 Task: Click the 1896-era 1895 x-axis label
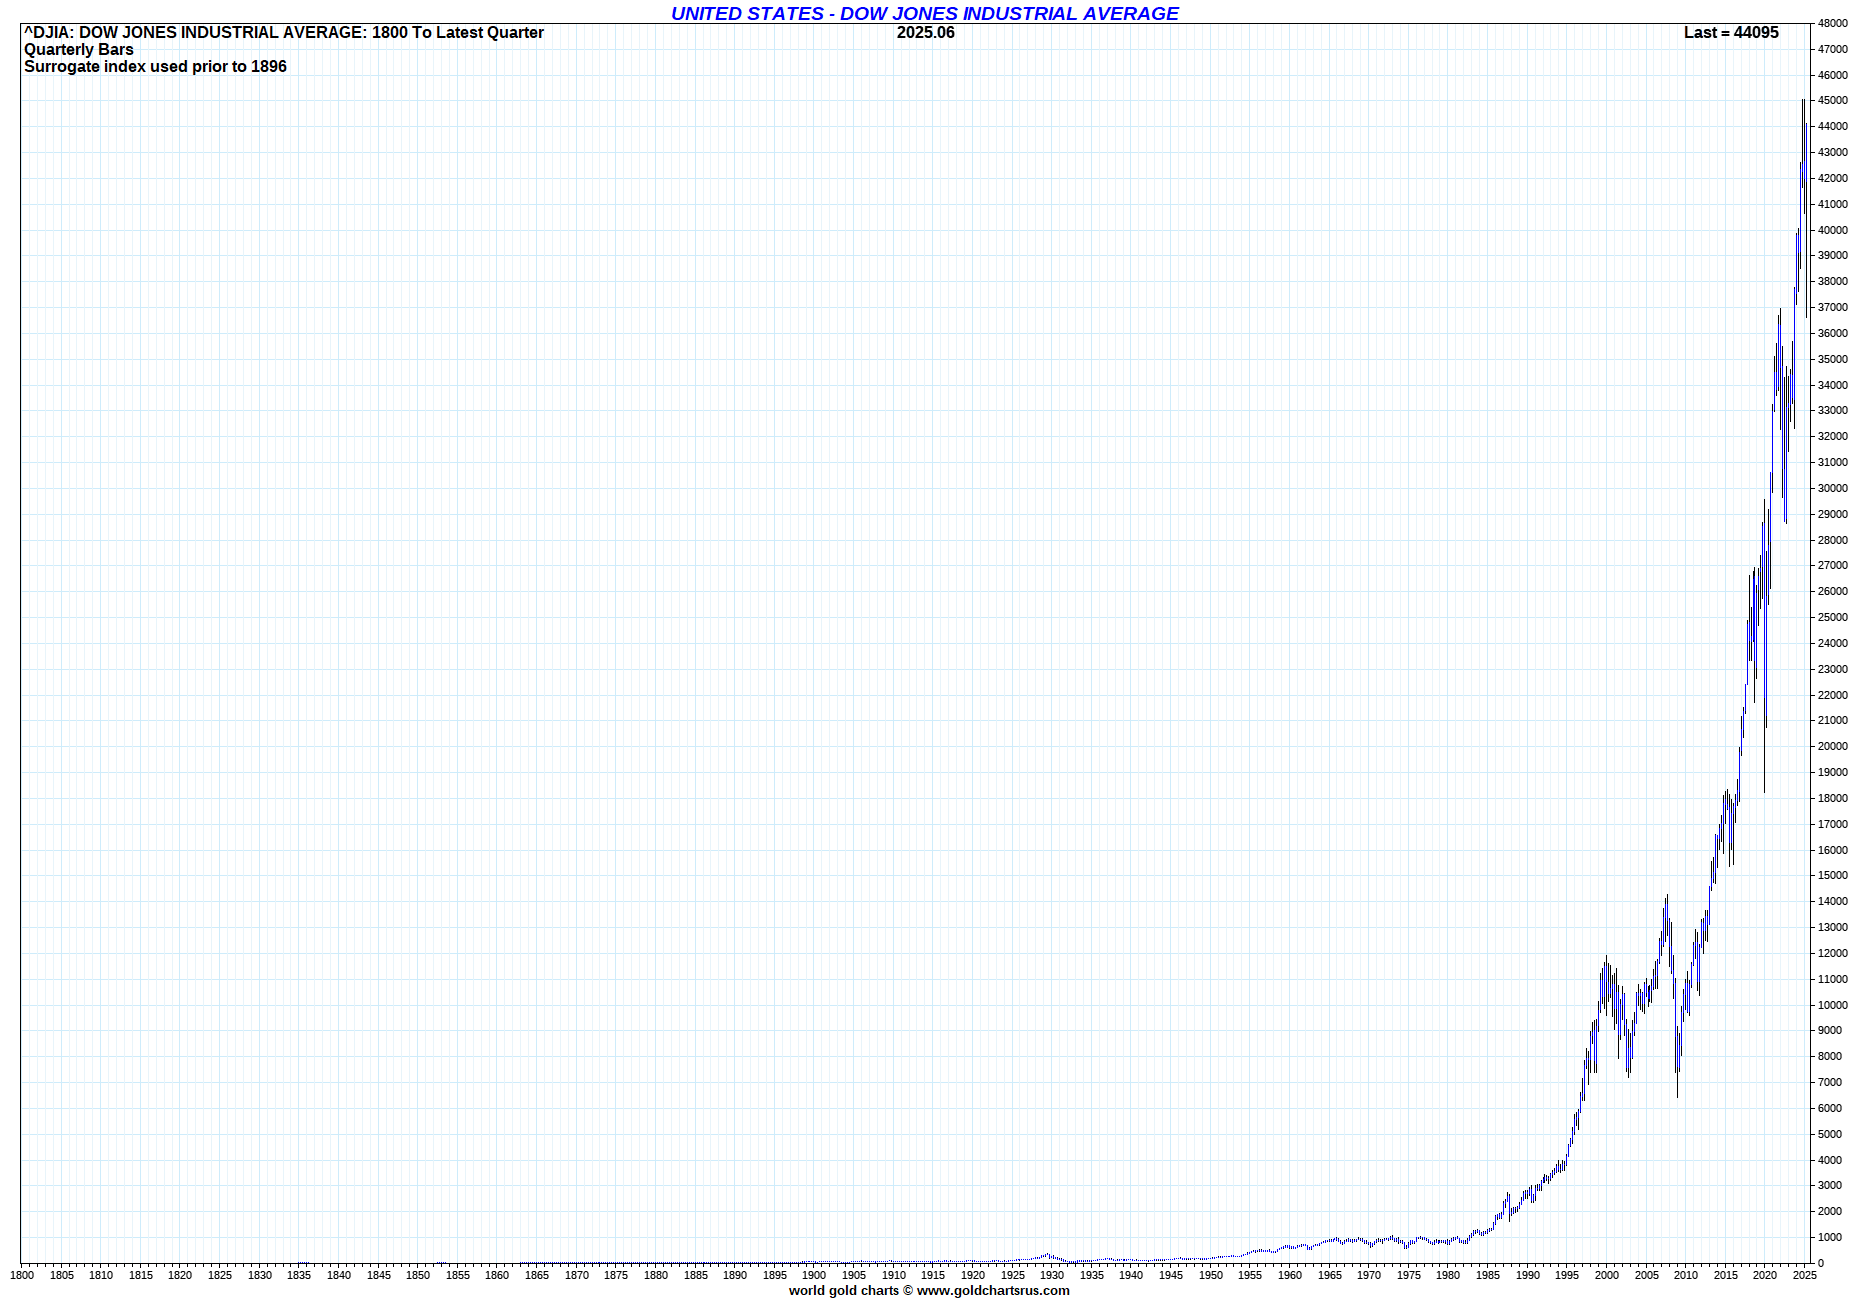point(775,1275)
